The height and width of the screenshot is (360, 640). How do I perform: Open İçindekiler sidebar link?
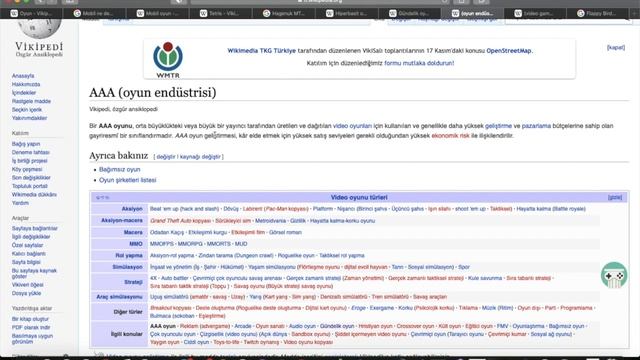(24, 93)
